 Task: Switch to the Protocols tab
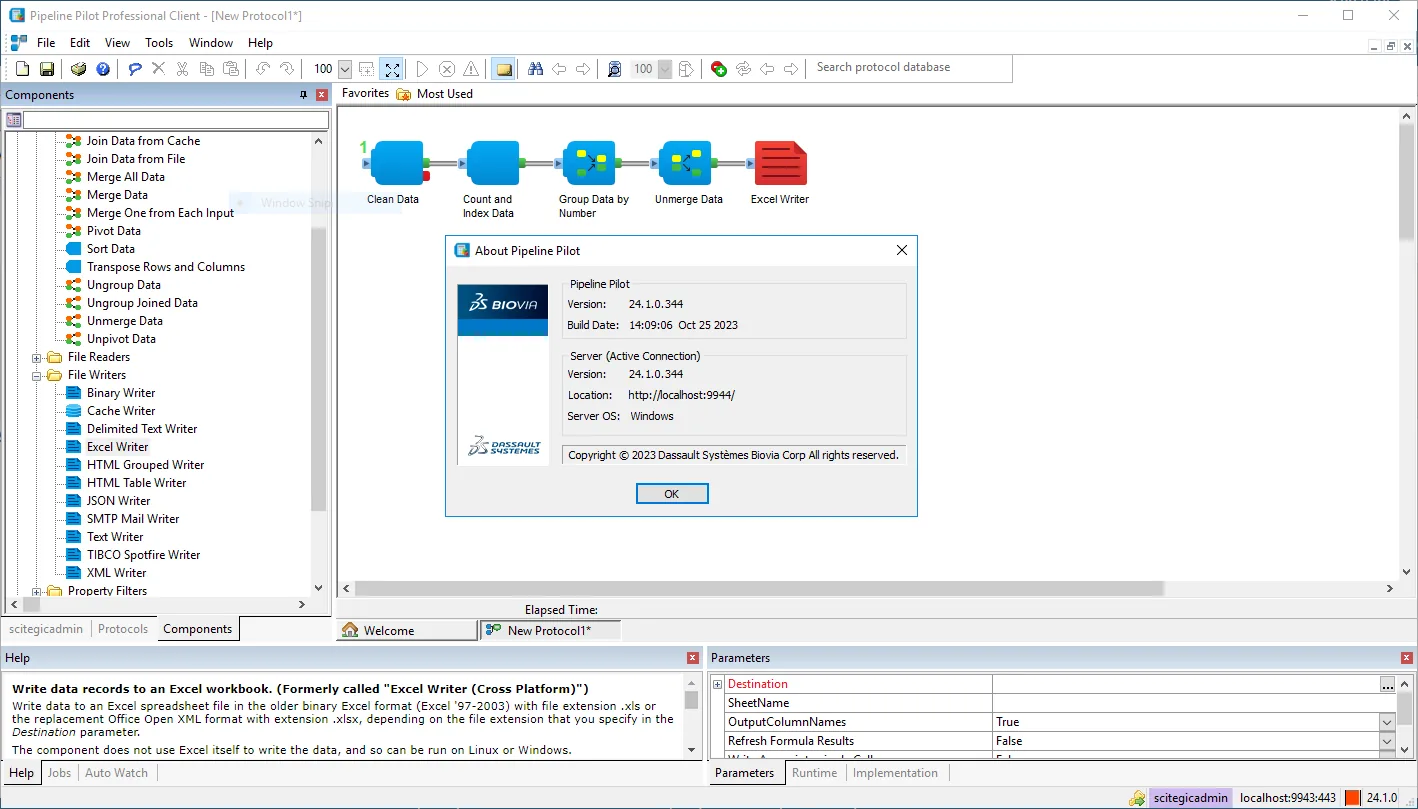point(123,629)
